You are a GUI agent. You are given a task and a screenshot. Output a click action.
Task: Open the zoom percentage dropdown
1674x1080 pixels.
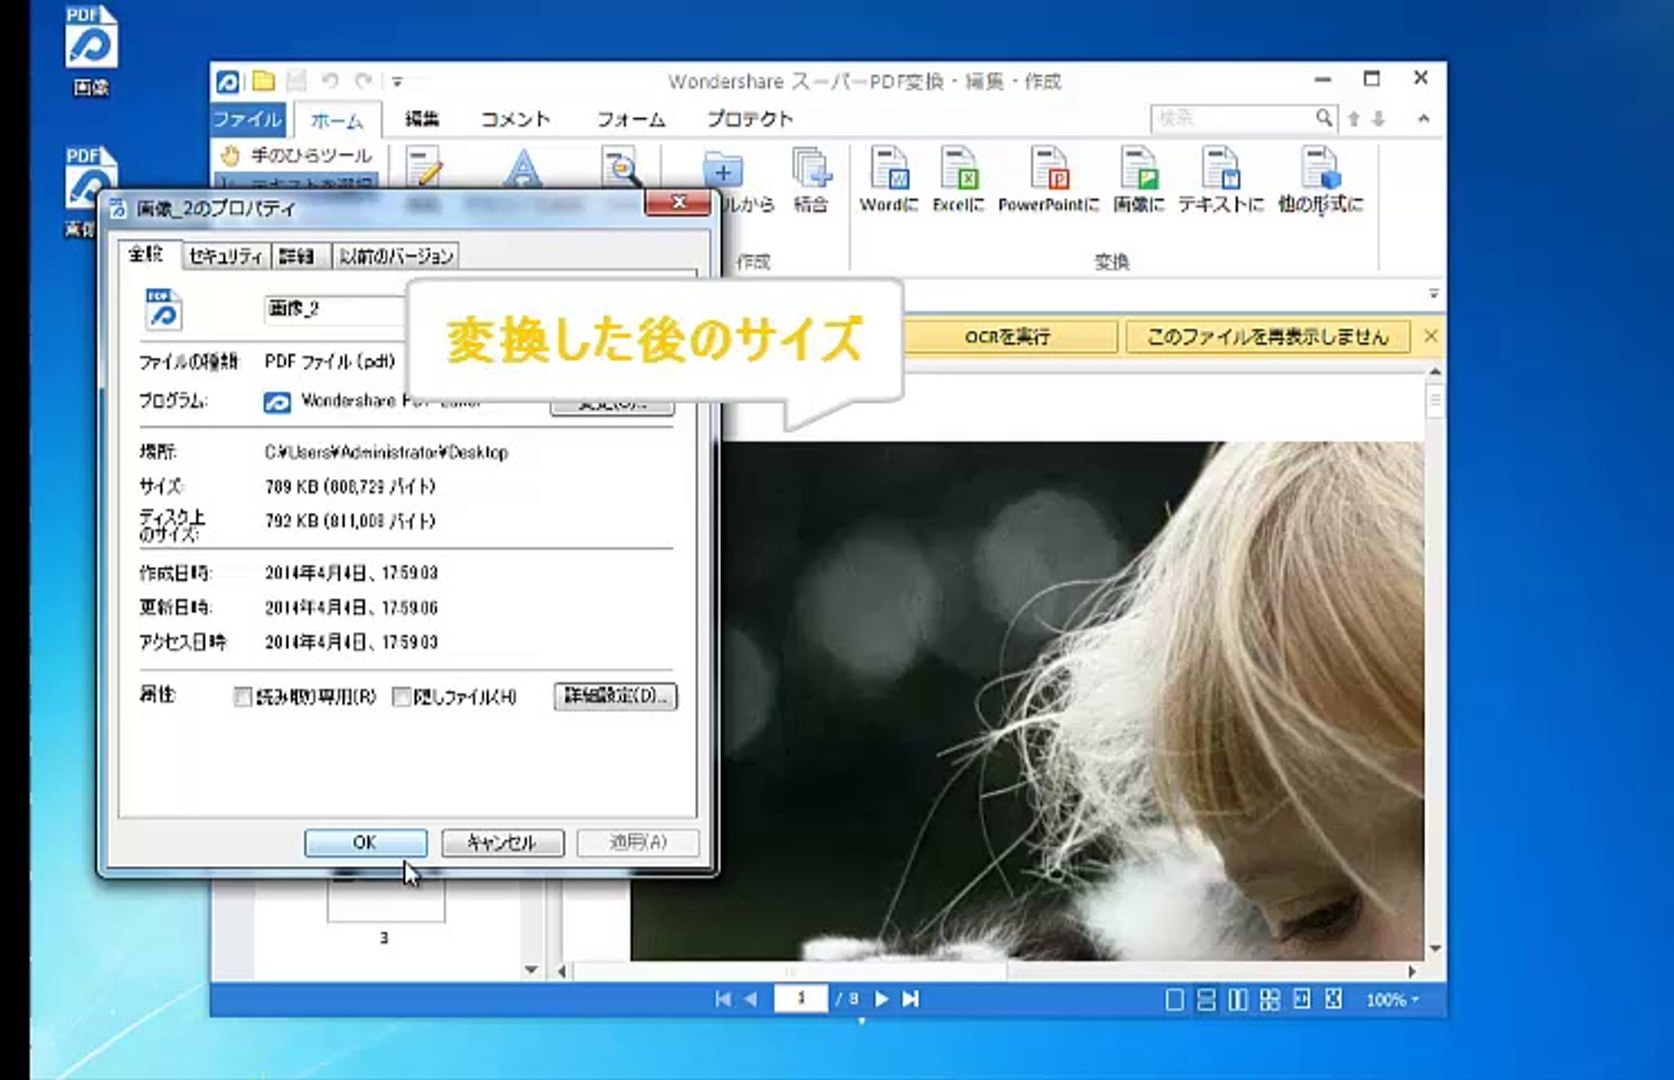pos(1392,1000)
